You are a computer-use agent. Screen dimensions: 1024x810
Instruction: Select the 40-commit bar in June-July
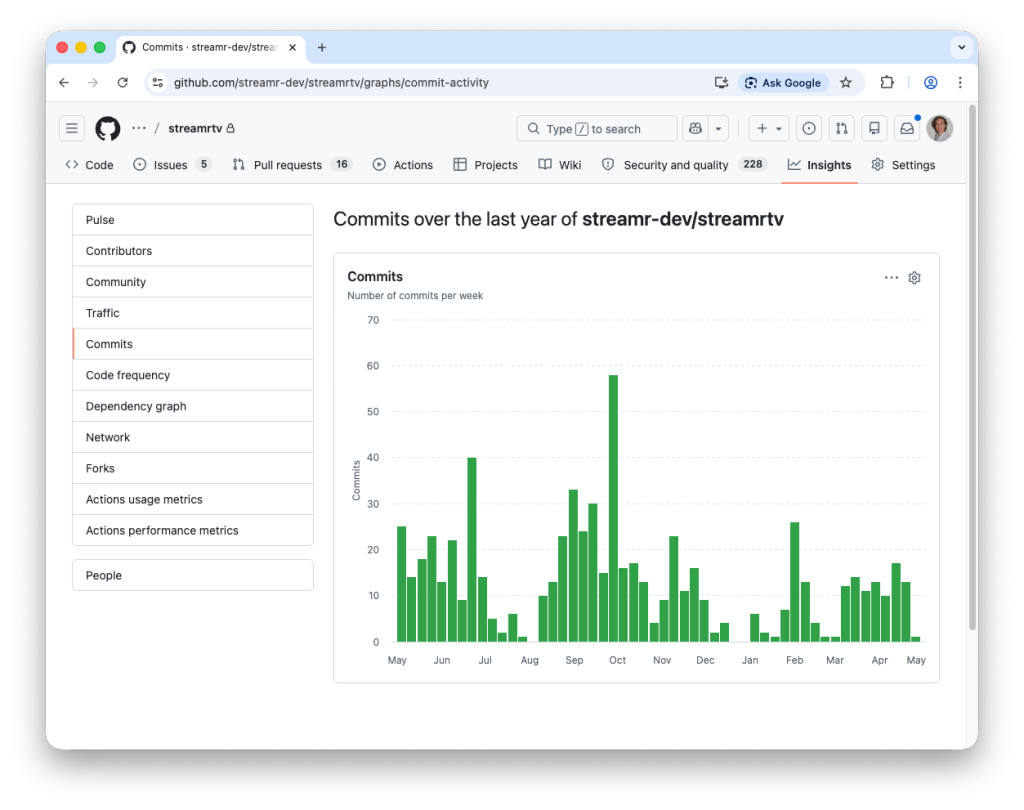click(x=472, y=549)
